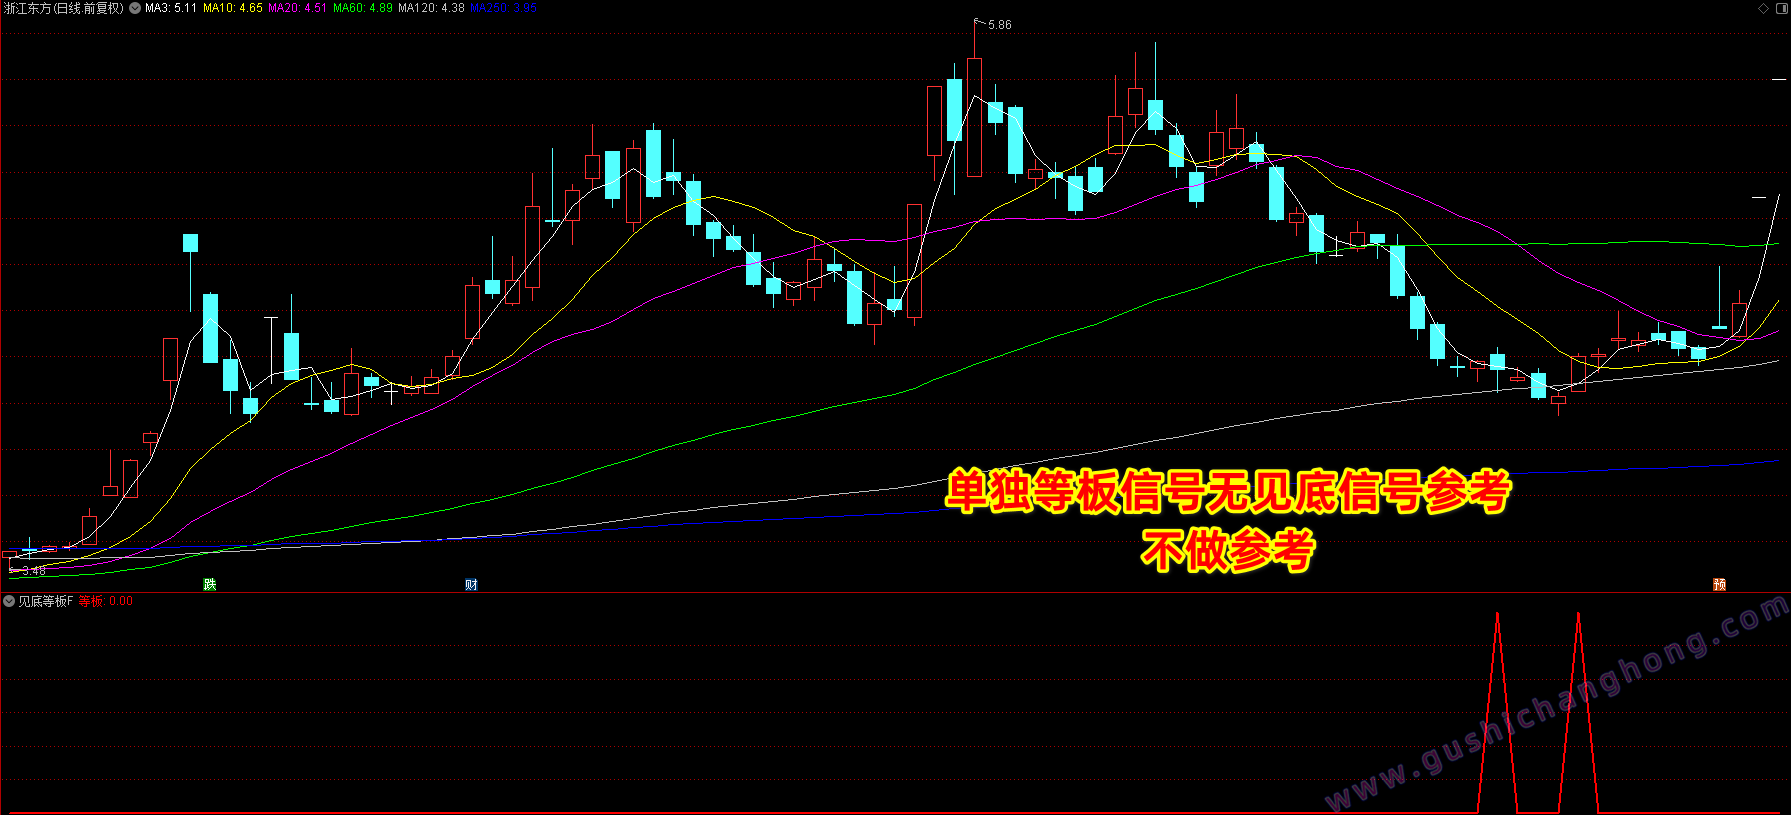
Task: Expand the 见底等板F indicator dropdown arrow
Action: point(9,601)
